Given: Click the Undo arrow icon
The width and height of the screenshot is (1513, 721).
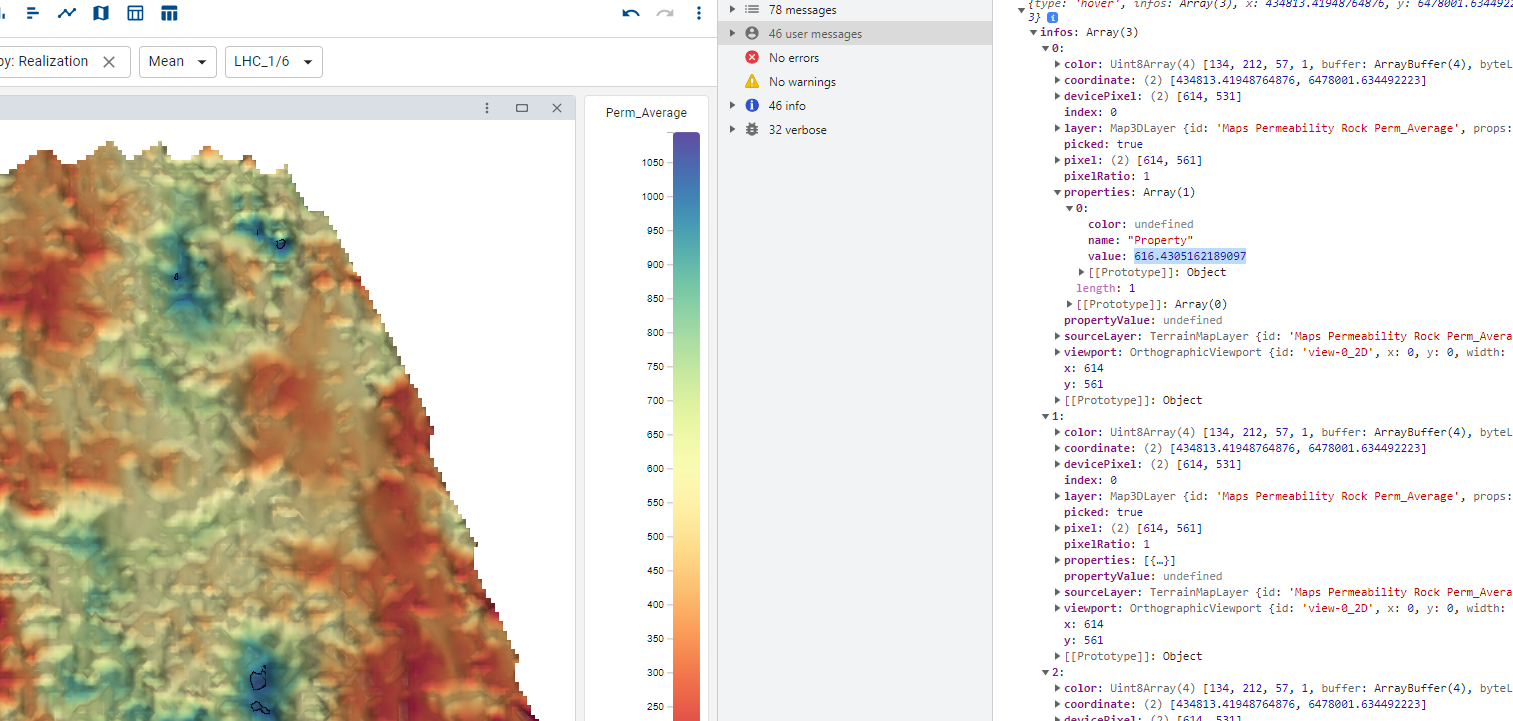Looking at the screenshot, I should tap(630, 13).
